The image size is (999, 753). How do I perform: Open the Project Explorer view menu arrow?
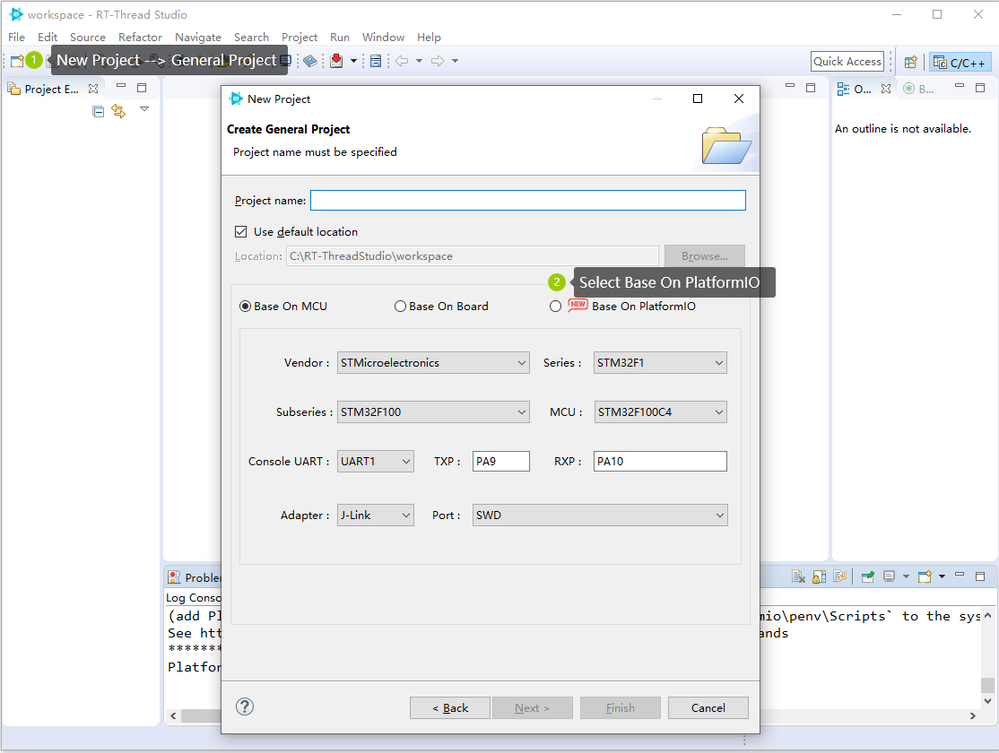(145, 109)
